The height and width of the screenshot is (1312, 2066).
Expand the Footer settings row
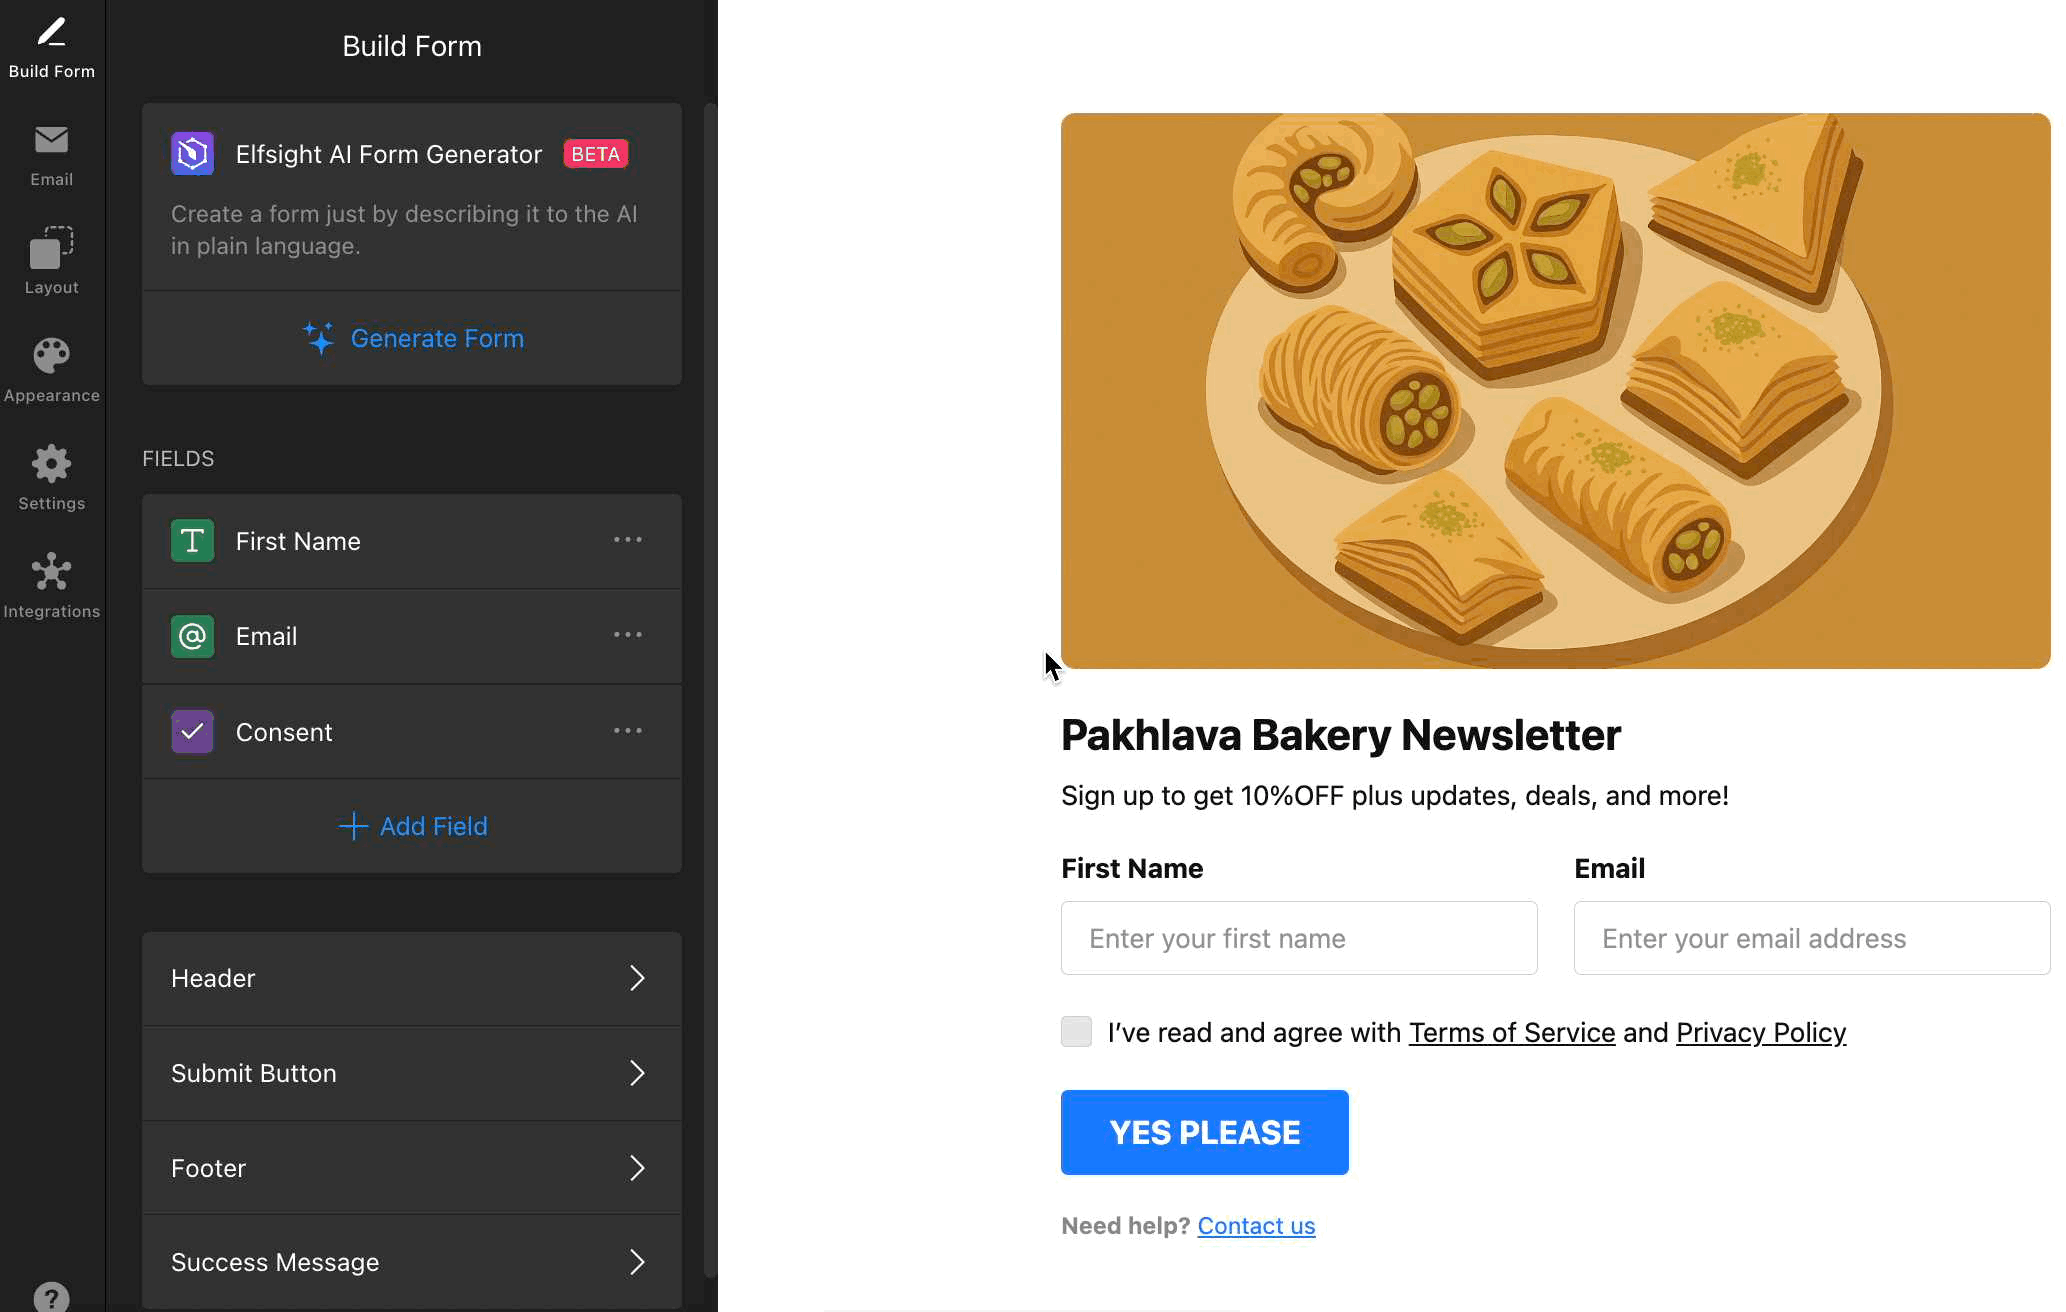411,1168
